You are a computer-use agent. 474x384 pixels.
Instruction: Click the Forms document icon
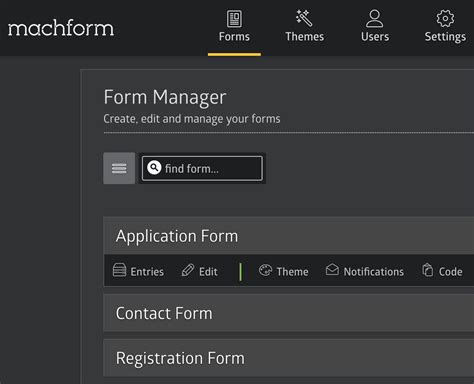click(234, 19)
